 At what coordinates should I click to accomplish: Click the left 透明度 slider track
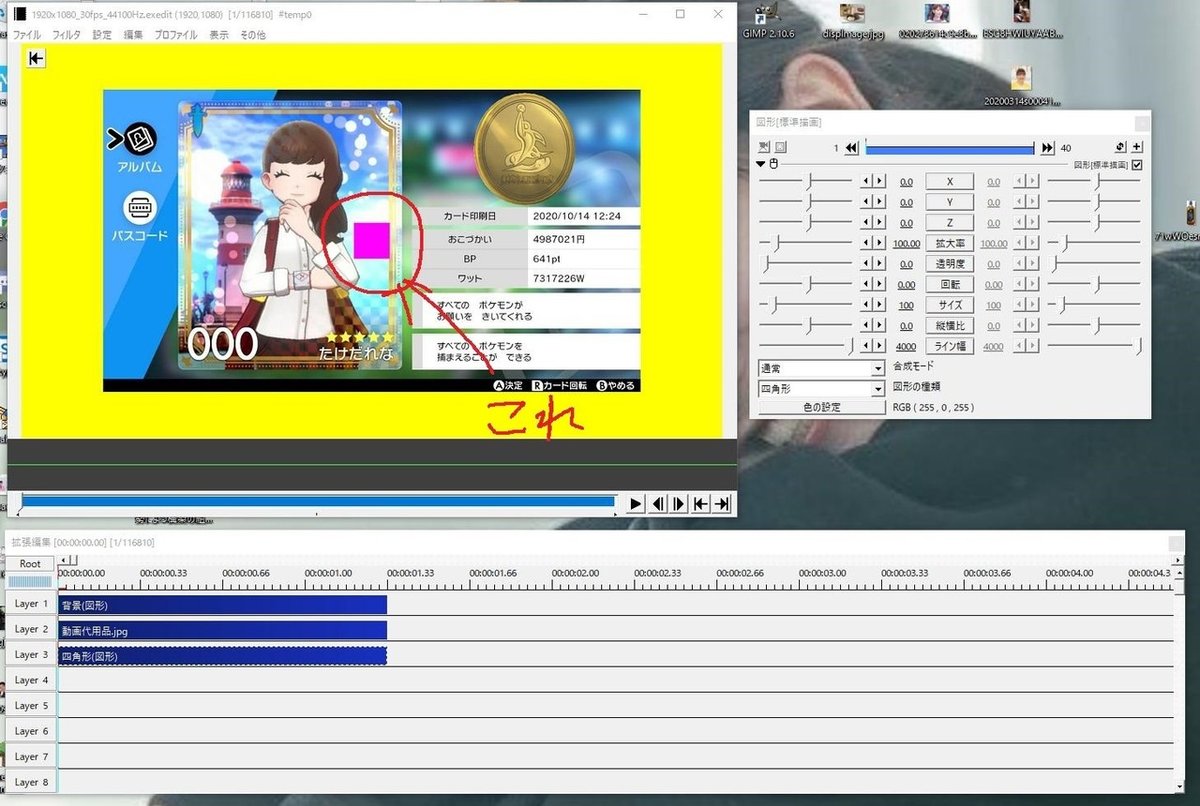(805, 263)
